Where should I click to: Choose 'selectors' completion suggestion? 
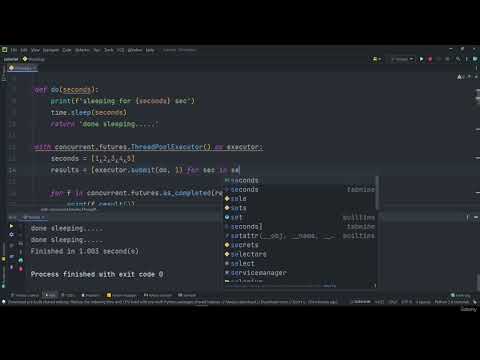(x=300, y=254)
